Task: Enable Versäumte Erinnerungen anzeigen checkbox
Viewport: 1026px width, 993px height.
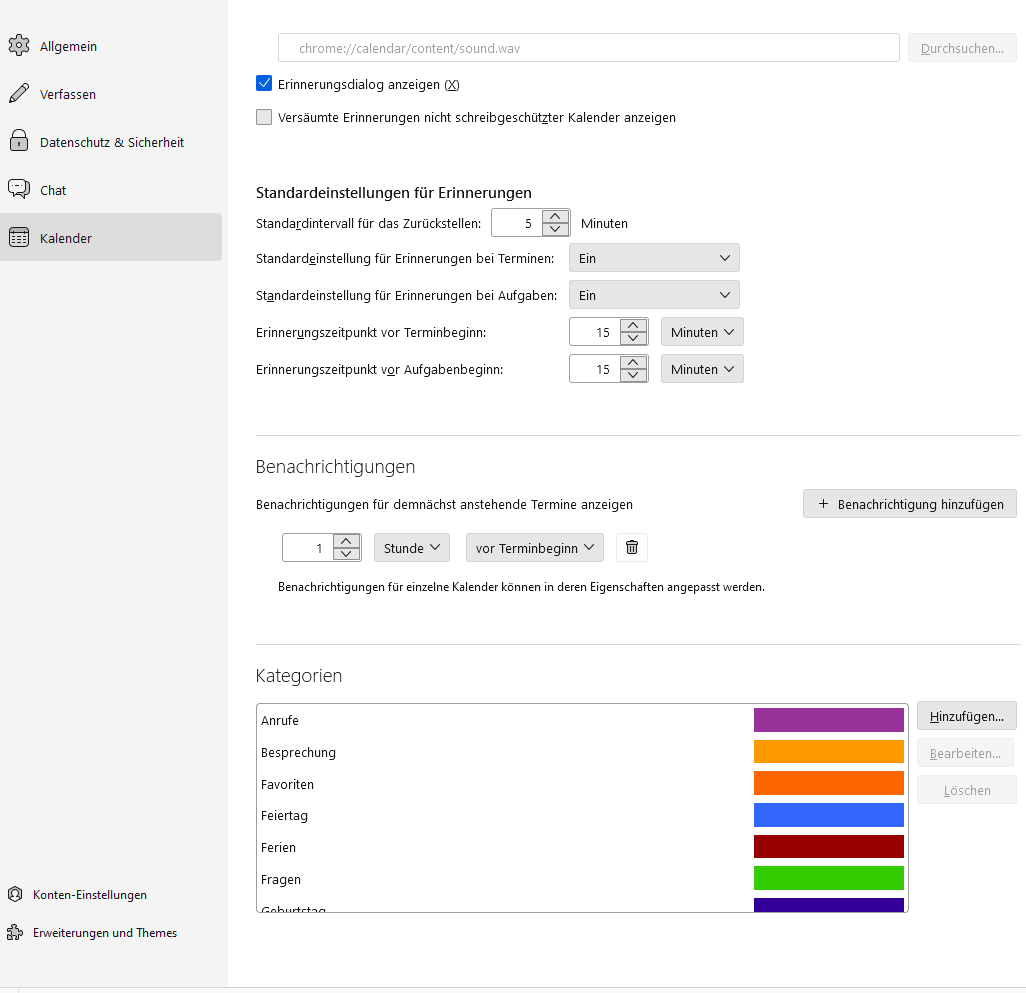Action: 264,117
